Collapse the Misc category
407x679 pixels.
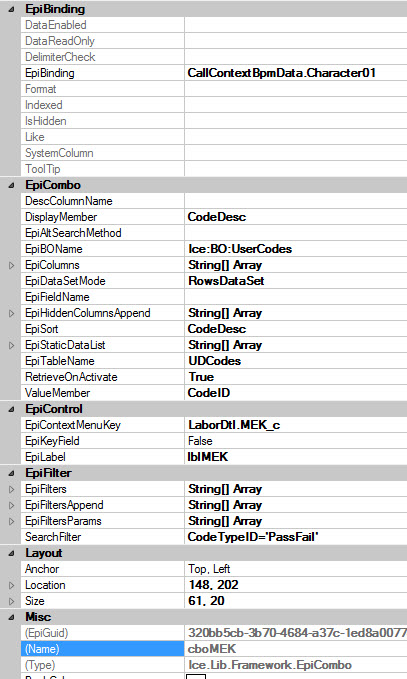11,617
